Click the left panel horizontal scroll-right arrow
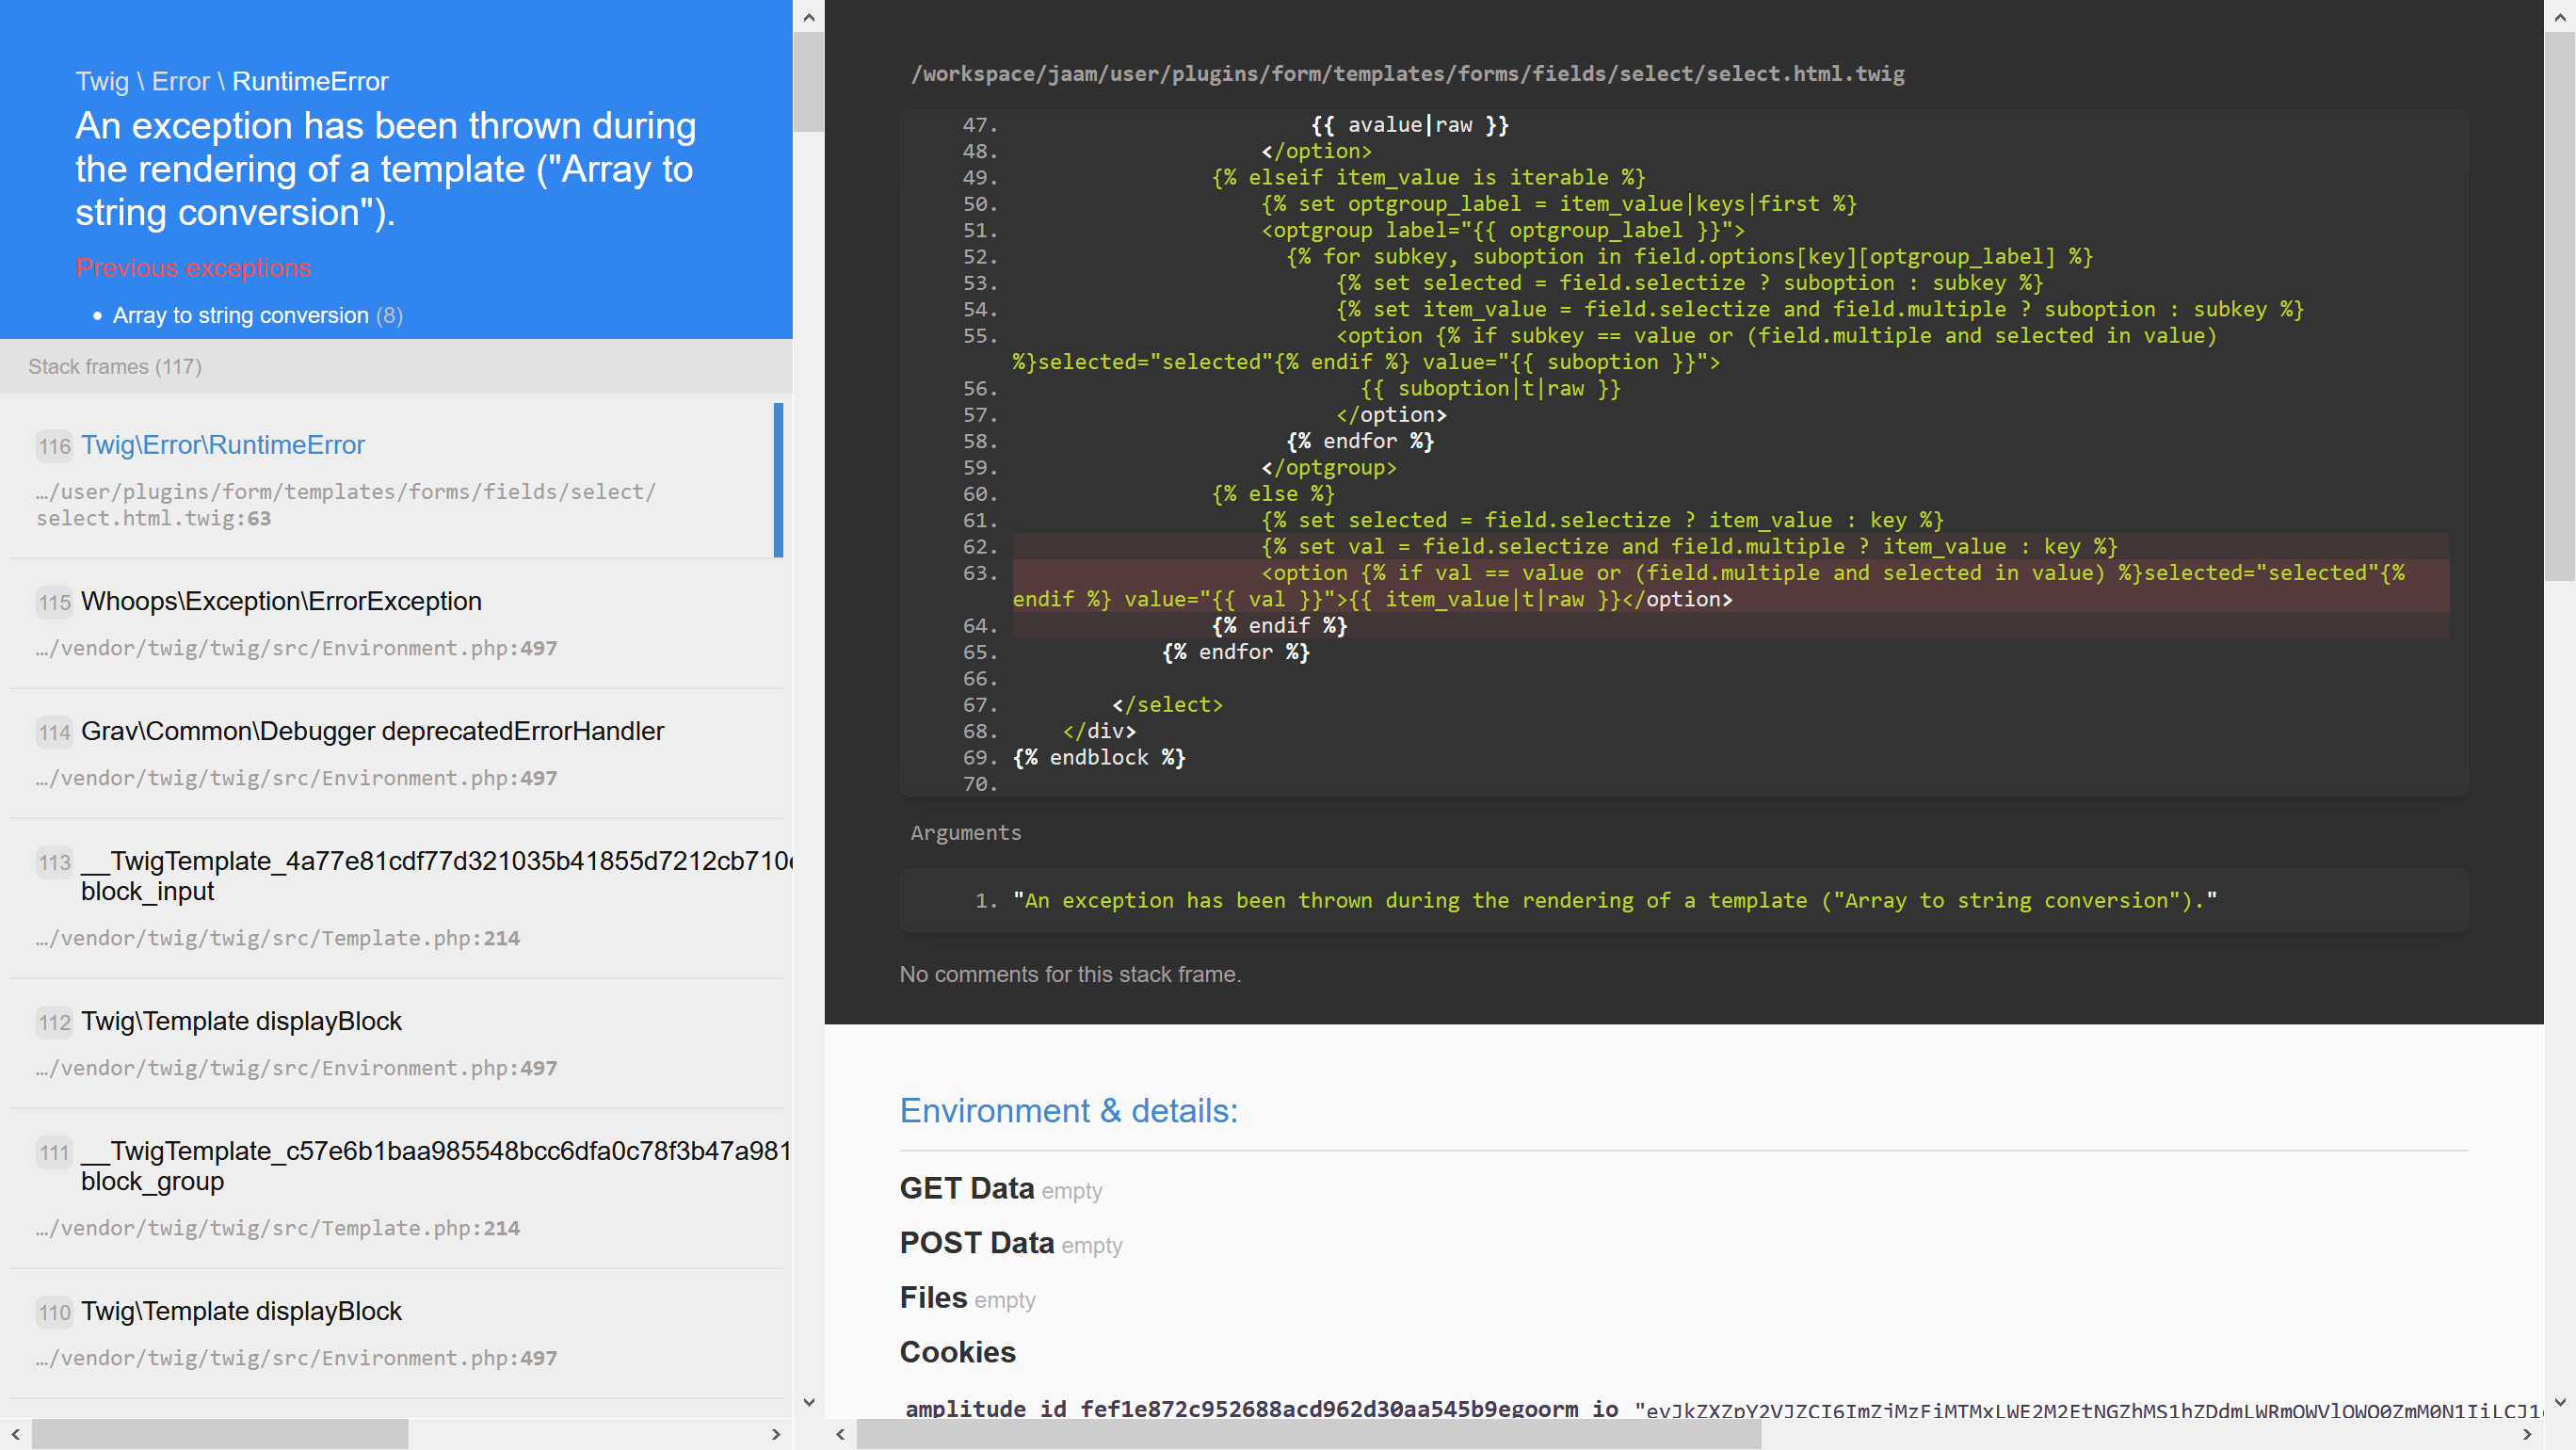The image size is (2576, 1450). point(775,1434)
